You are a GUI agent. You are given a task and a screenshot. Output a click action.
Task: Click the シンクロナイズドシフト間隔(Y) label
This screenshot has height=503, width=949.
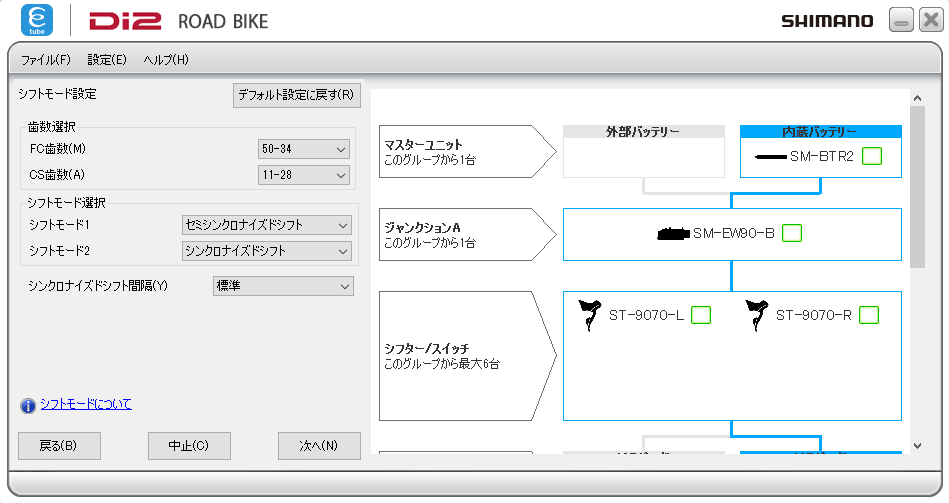[98, 286]
